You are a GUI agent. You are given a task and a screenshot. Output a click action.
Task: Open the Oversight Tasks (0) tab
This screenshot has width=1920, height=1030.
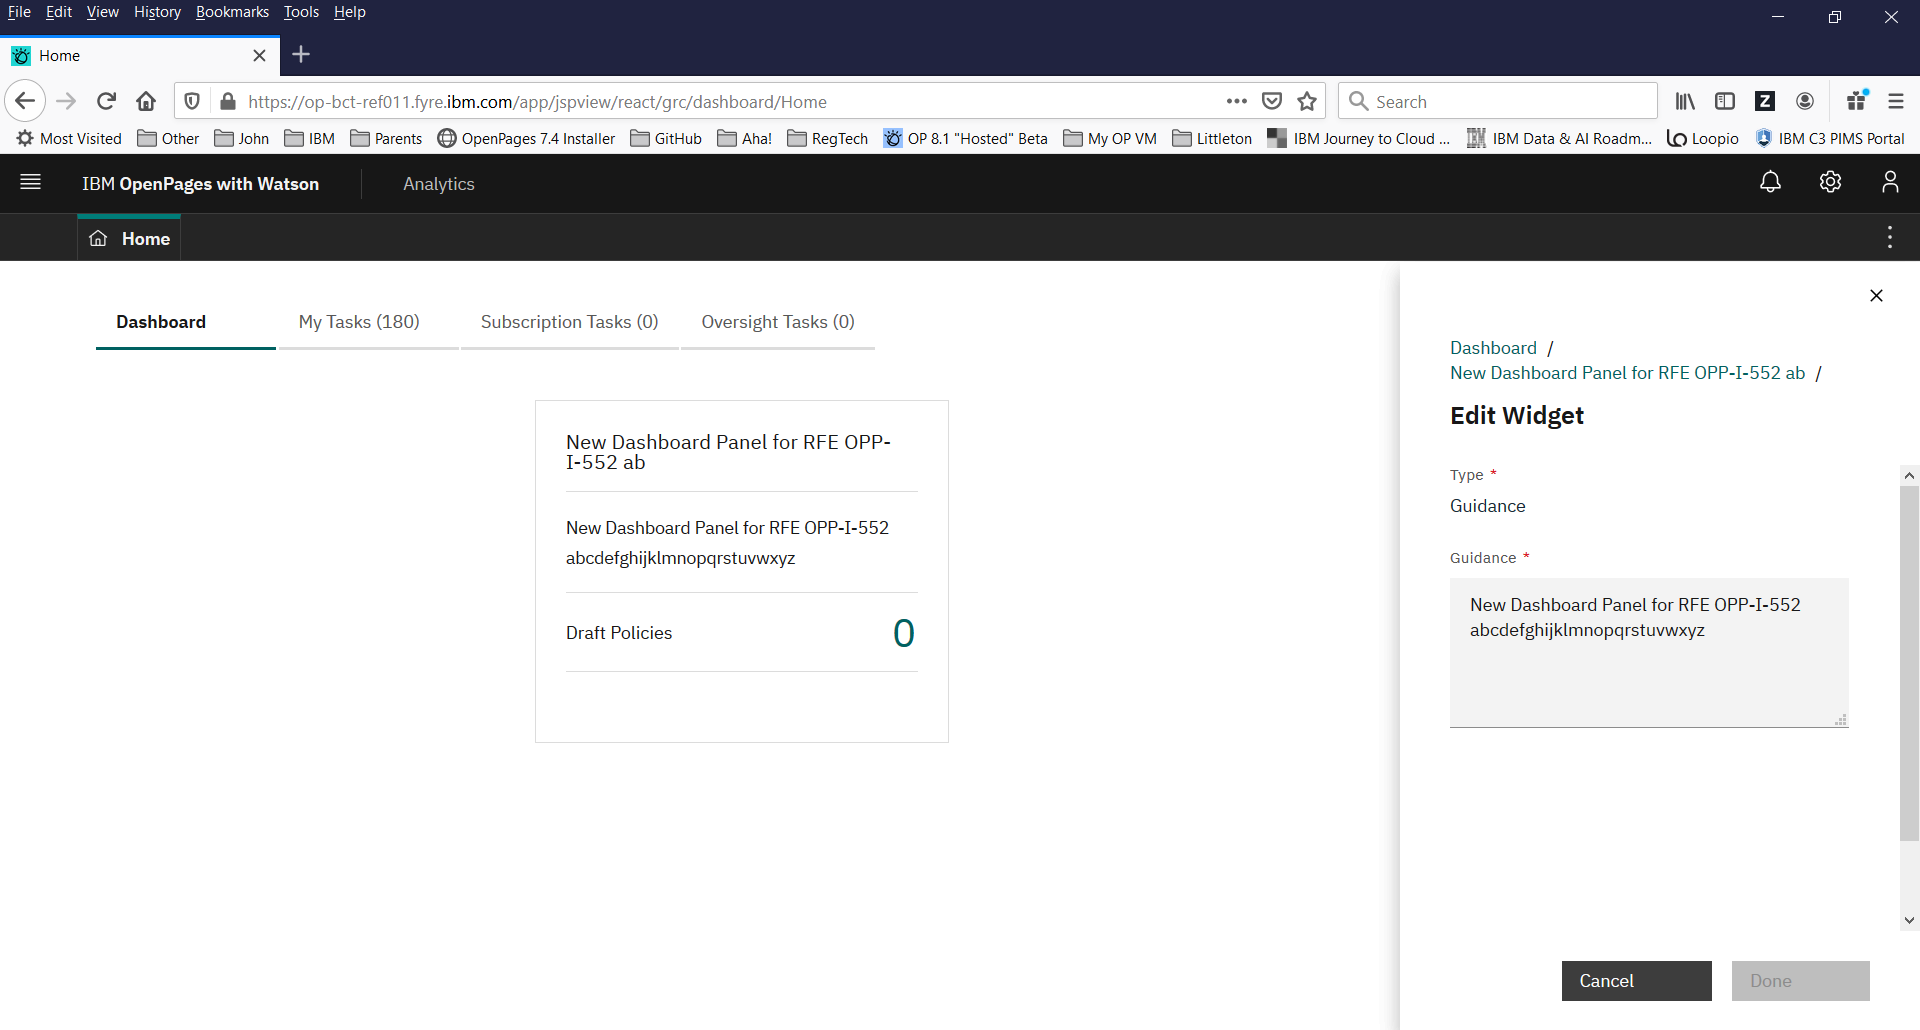pyautogui.click(x=777, y=322)
